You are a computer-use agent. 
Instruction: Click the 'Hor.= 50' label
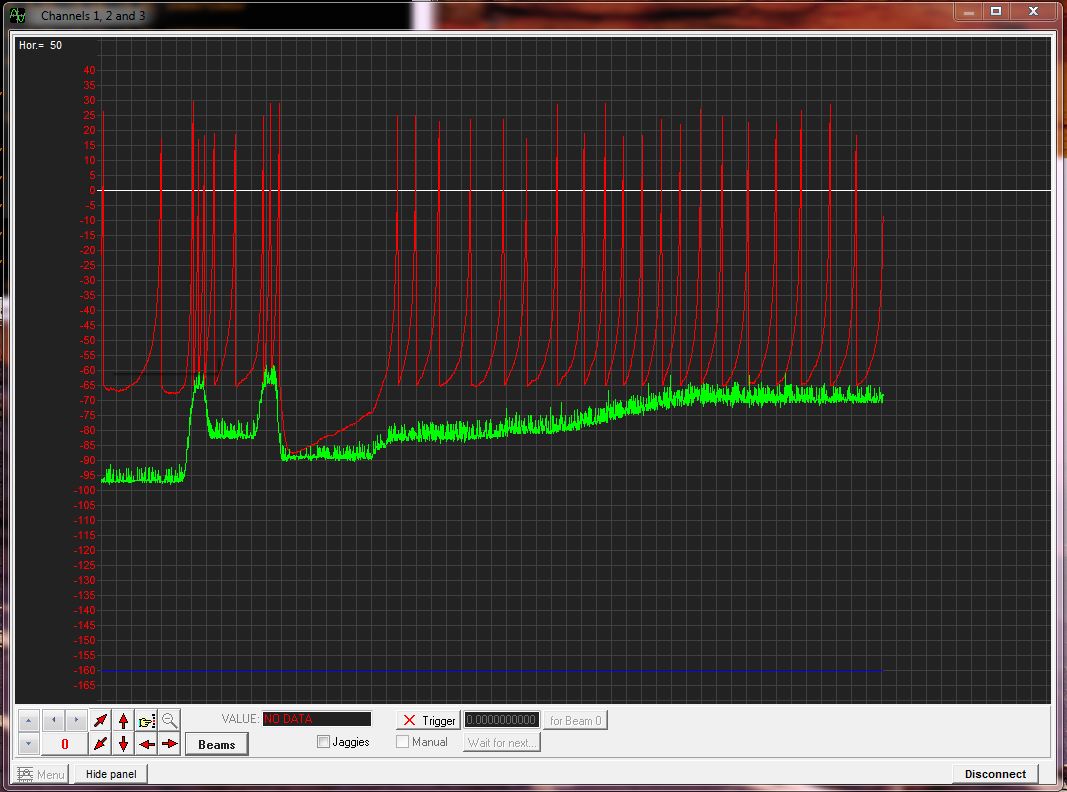(x=40, y=45)
